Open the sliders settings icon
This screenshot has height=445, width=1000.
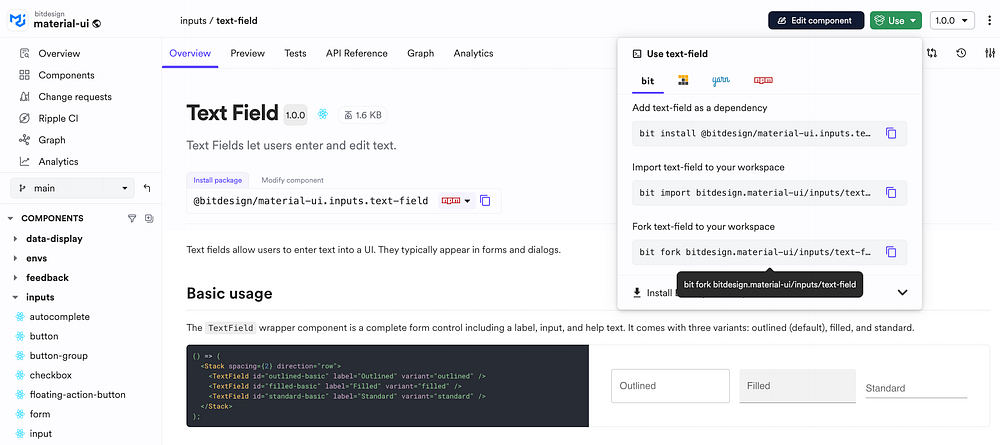[990, 54]
